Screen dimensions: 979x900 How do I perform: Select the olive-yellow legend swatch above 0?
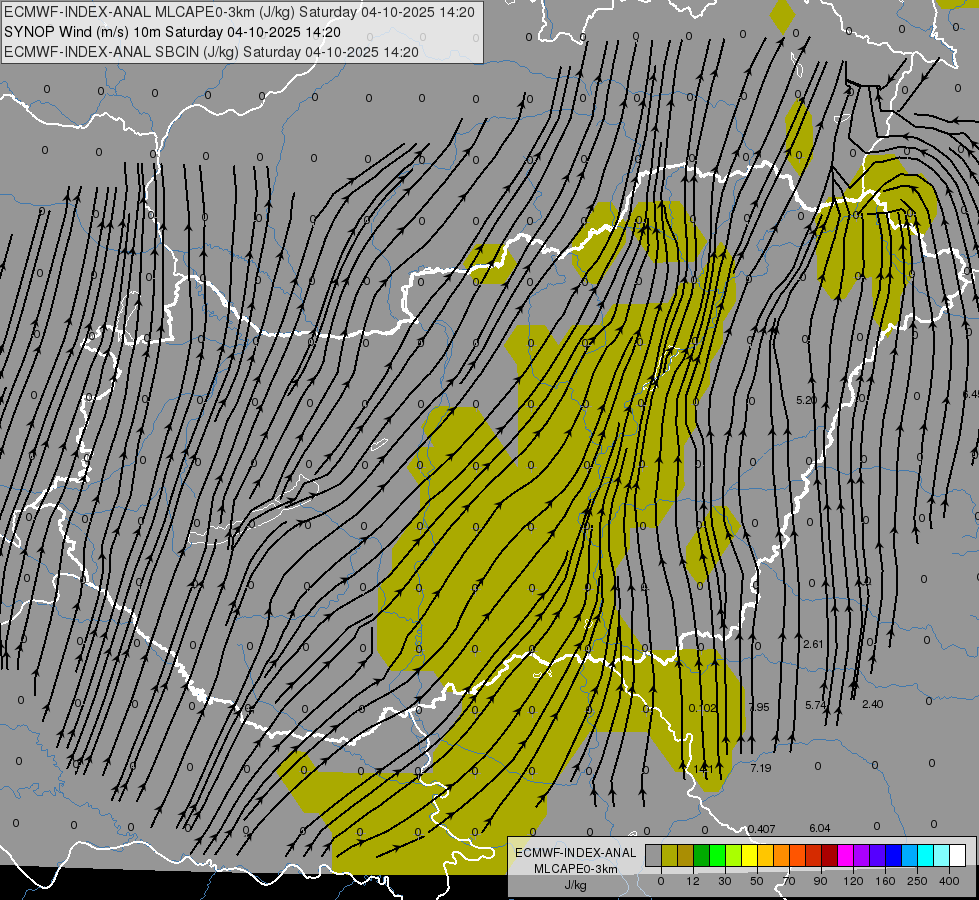pyautogui.click(x=669, y=855)
